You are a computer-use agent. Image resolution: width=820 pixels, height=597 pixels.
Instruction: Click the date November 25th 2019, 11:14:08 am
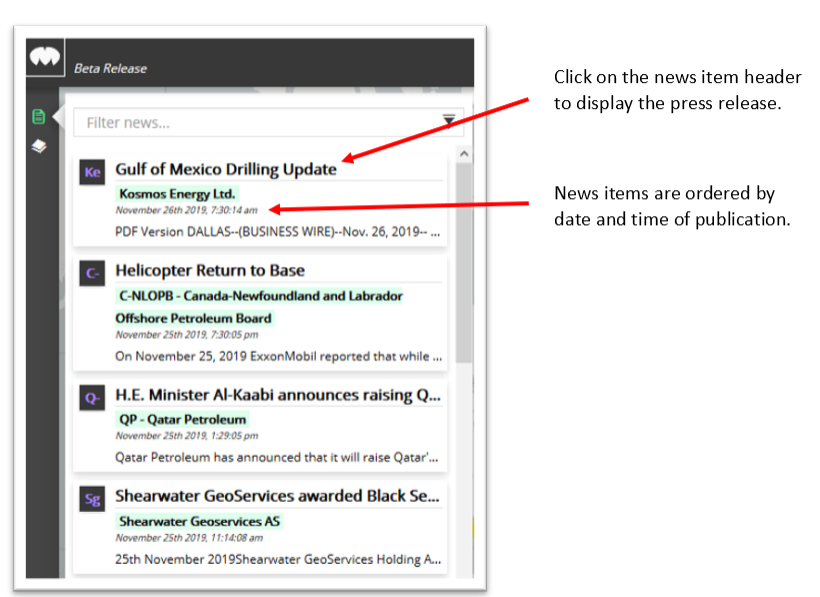[x=189, y=537]
